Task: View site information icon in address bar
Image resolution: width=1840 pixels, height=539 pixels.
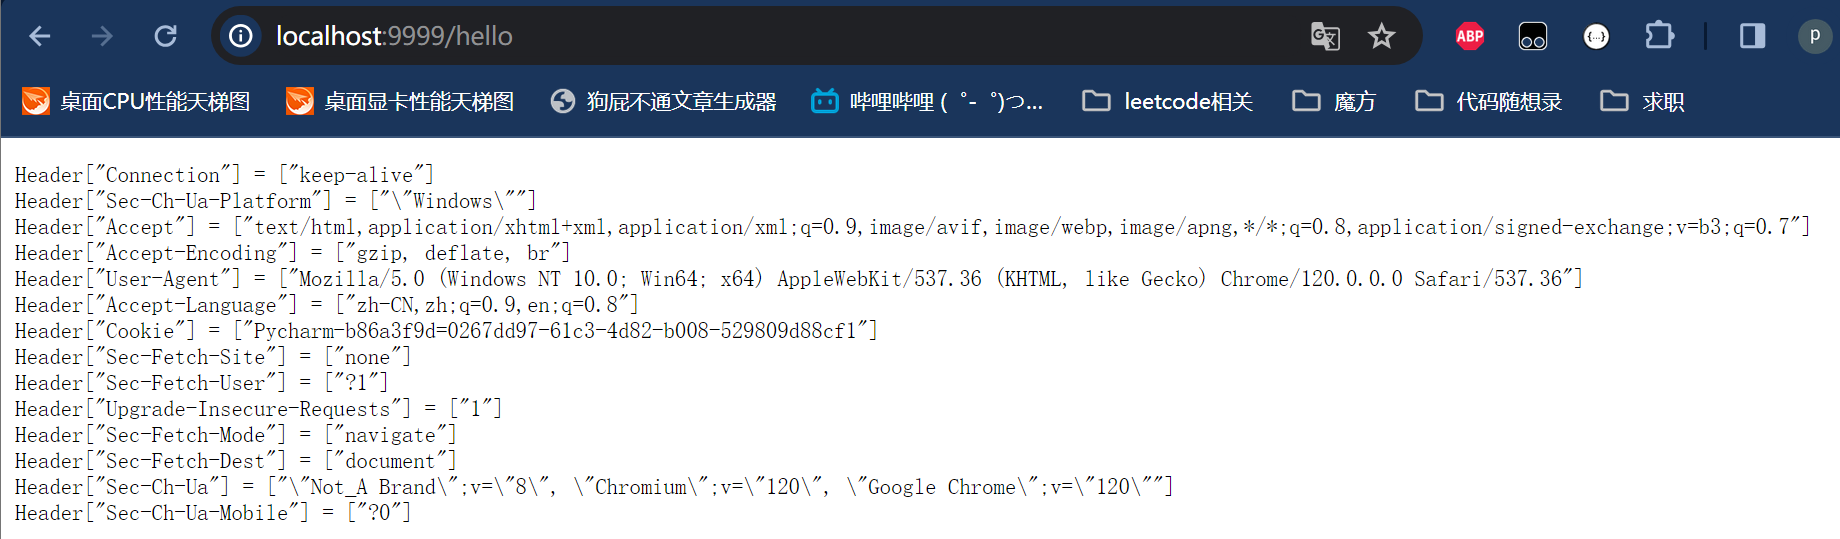Action: point(241,36)
